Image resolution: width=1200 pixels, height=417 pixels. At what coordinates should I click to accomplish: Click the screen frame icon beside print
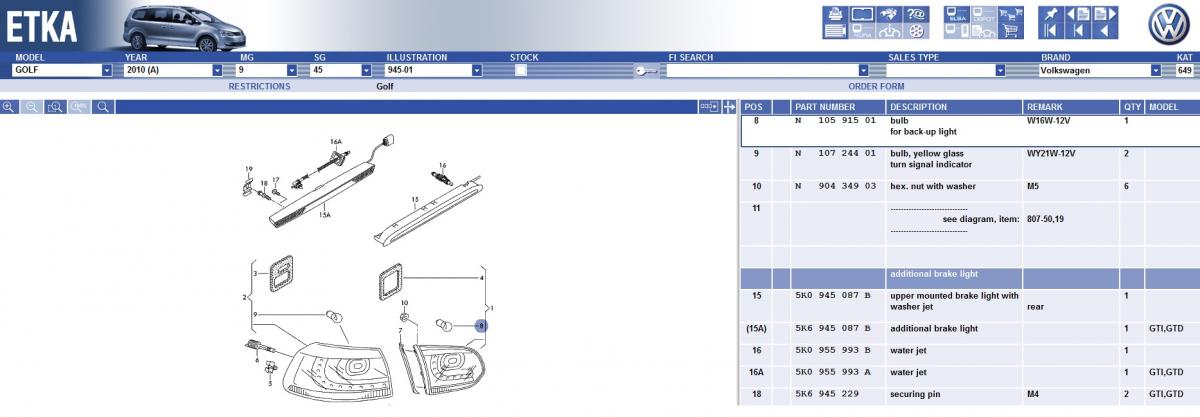pyautogui.click(x=862, y=14)
